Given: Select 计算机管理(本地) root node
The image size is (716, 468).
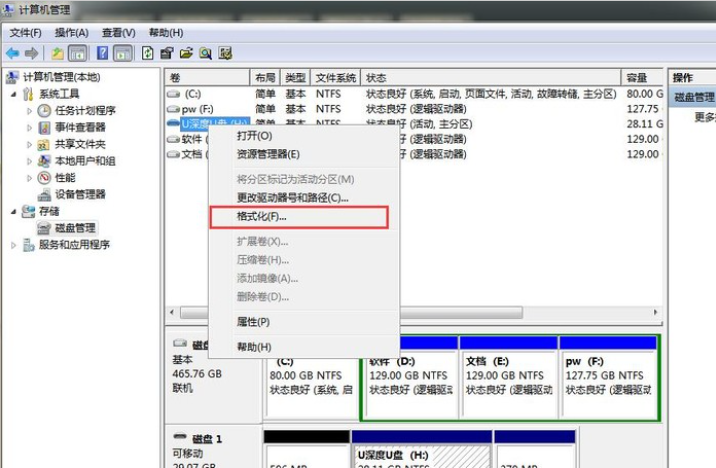Looking at the screenshot, I should pyautogui.click(x=61, y=77).
